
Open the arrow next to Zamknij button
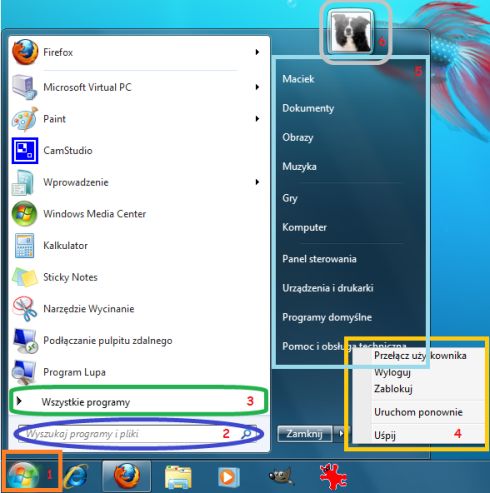coord(341,434)
